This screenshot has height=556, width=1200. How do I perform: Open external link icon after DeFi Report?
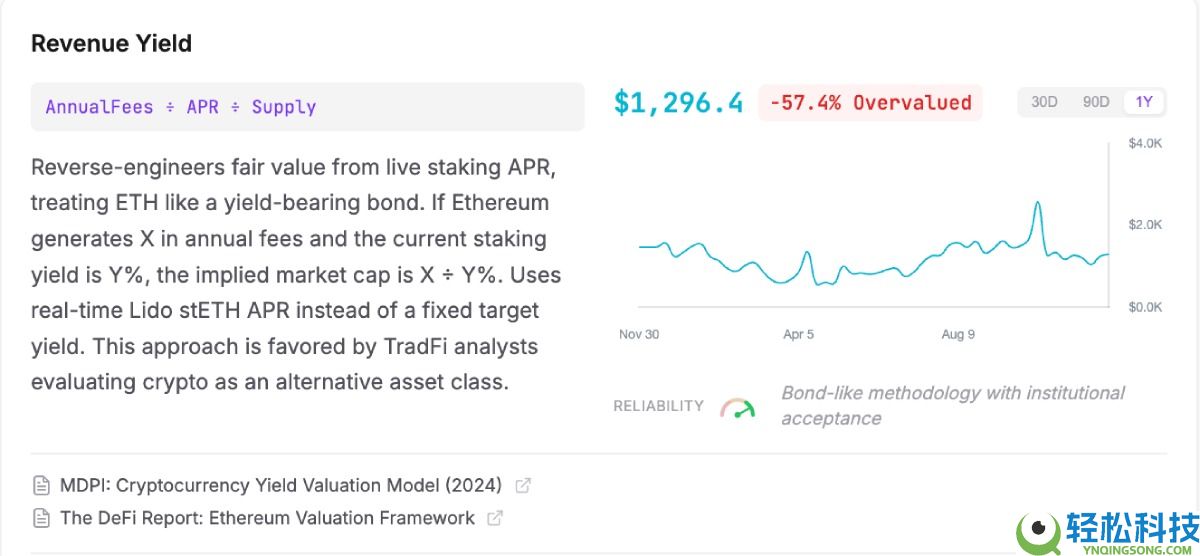coord(494,518)
